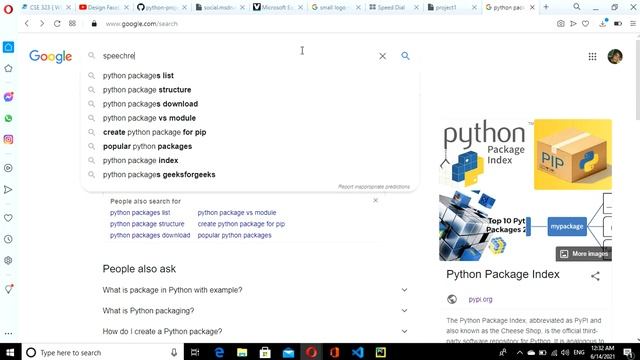Image resolution: width=640 pixels, height=360 pixels.
Task: Open the Opera menu logo
Action: point(8,8)
